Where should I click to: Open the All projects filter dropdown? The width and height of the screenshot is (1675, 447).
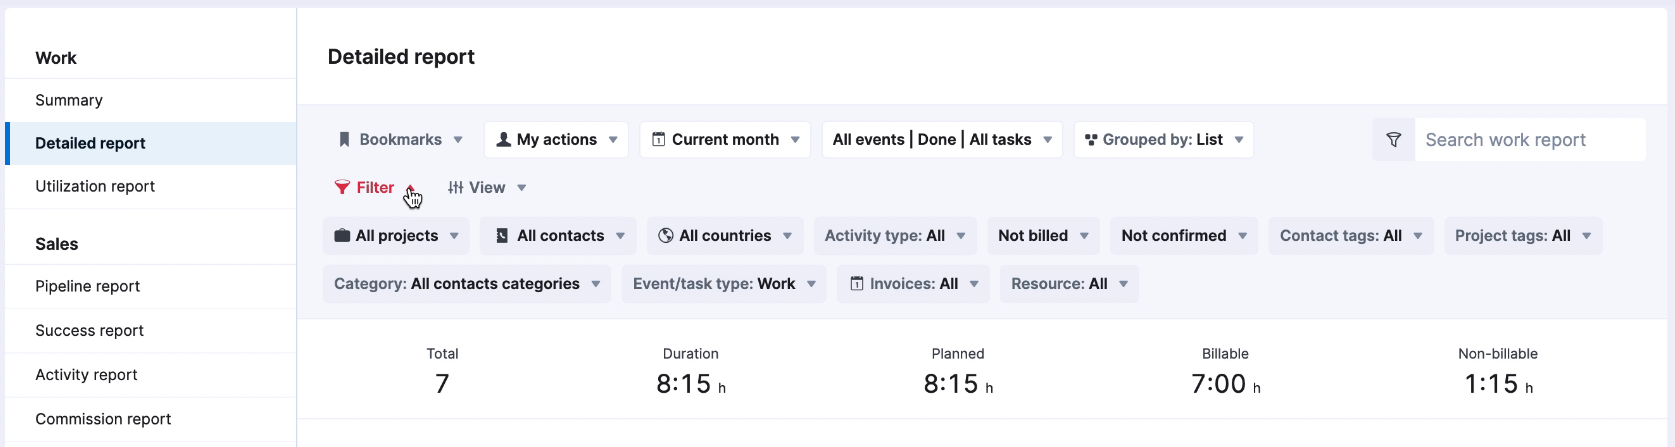pyautogui.click(x=396, y=236)
